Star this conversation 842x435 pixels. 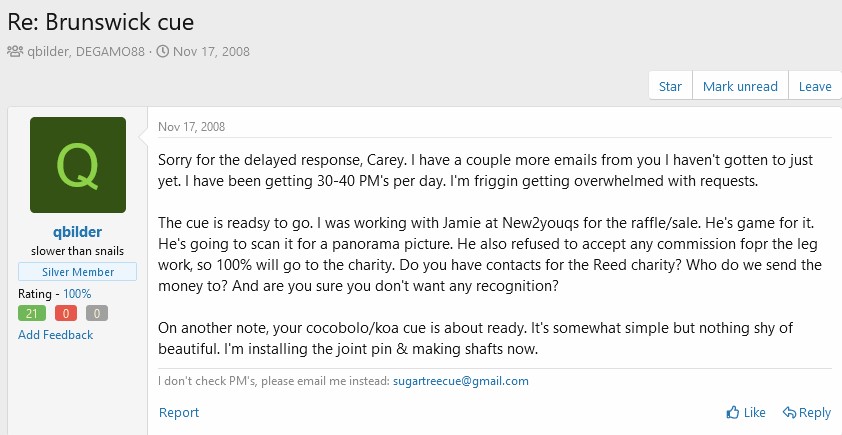tap(670, 86)
